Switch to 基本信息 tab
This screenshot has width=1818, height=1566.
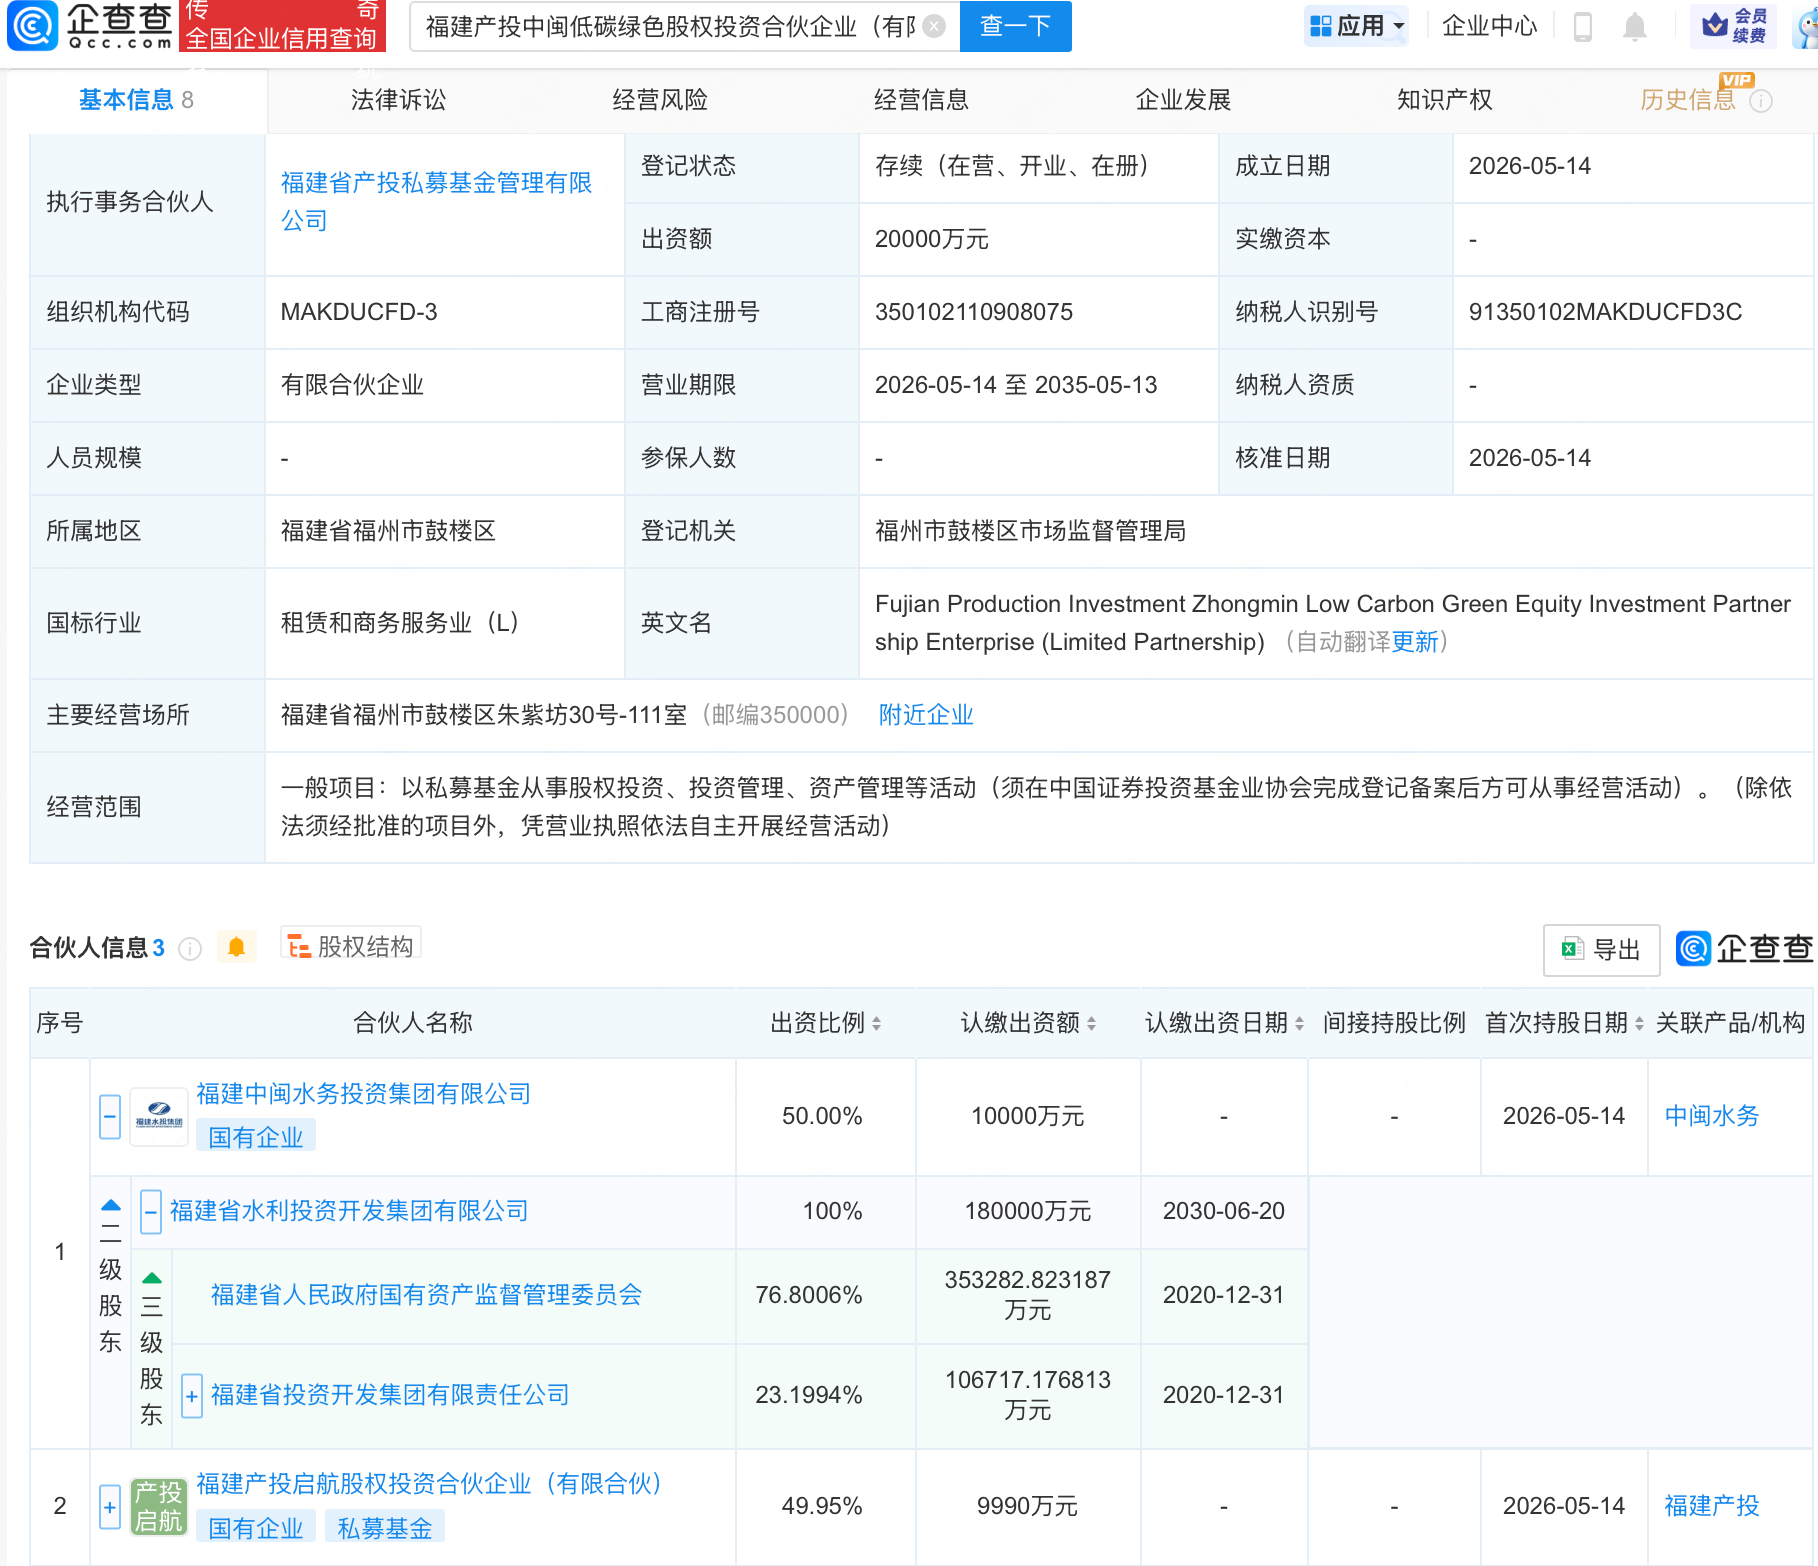pyautogui.click(x=136, y=100)
